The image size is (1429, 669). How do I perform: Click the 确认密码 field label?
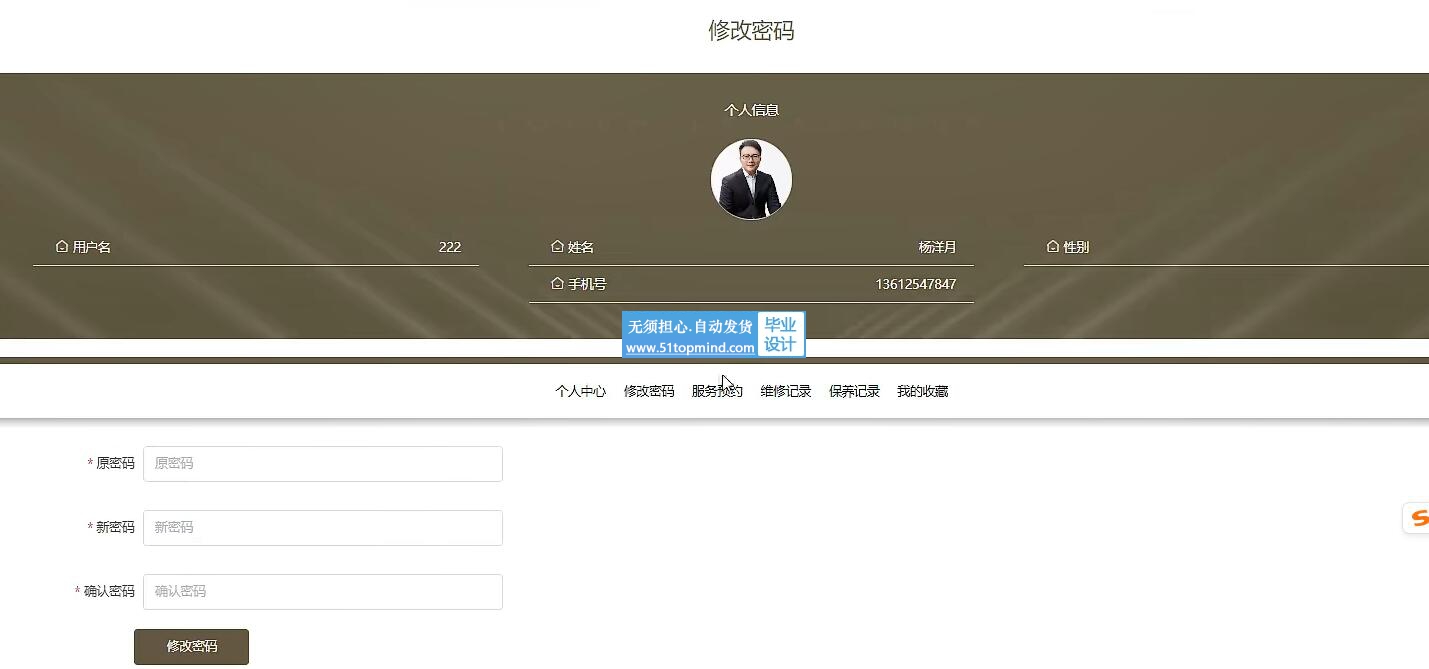click(x=109, y=592)
